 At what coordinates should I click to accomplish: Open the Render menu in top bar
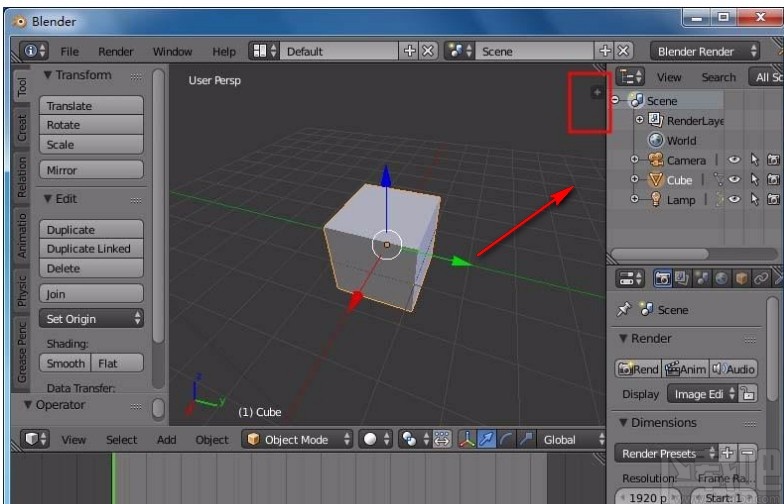[x=116, y=52]
